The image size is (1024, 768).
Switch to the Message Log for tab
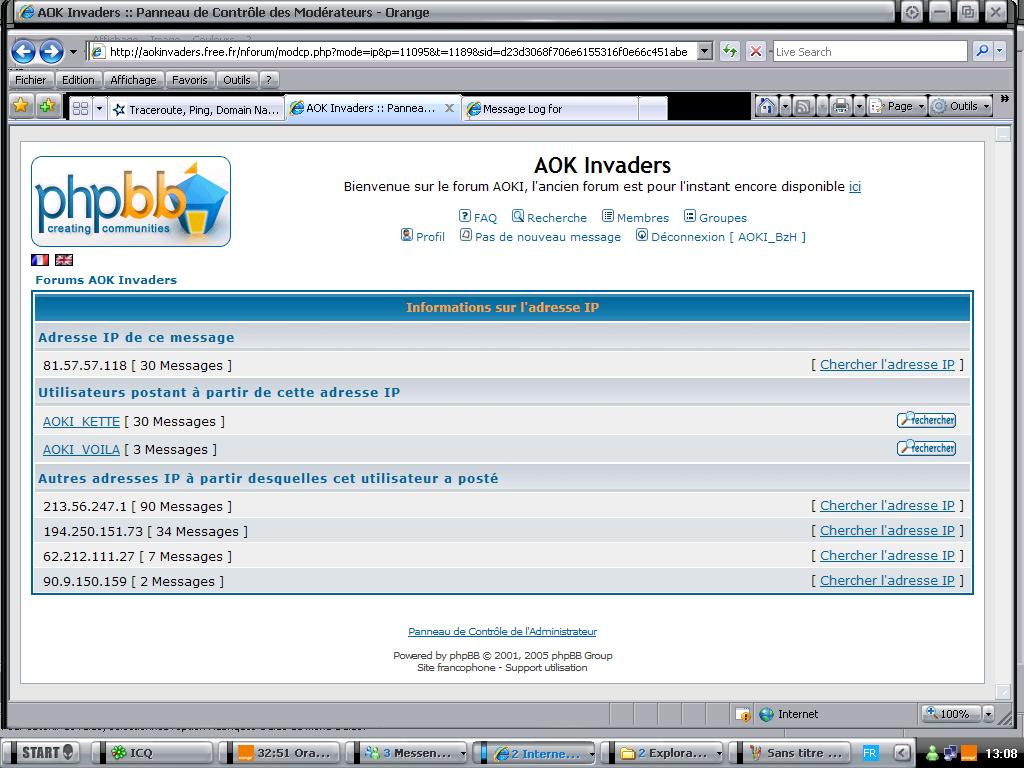coord(551,109)
